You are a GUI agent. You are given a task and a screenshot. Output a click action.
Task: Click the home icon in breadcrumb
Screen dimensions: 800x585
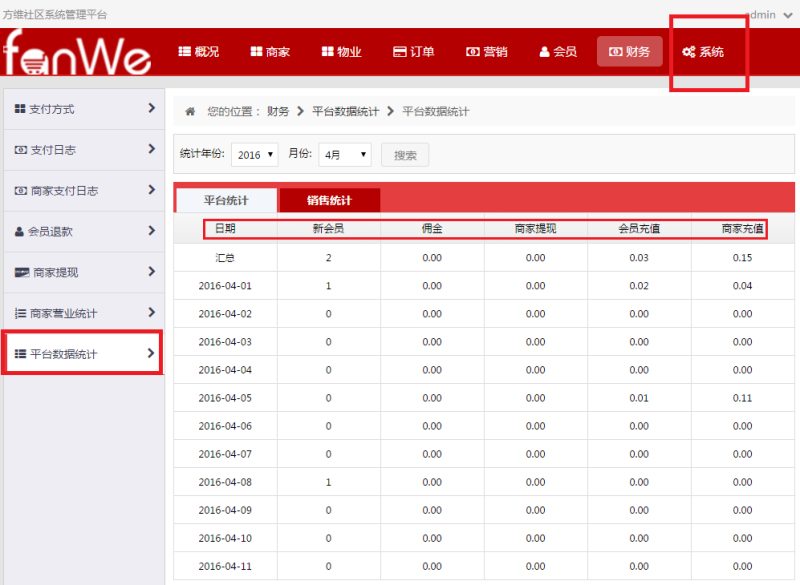[x=190, y=111]
